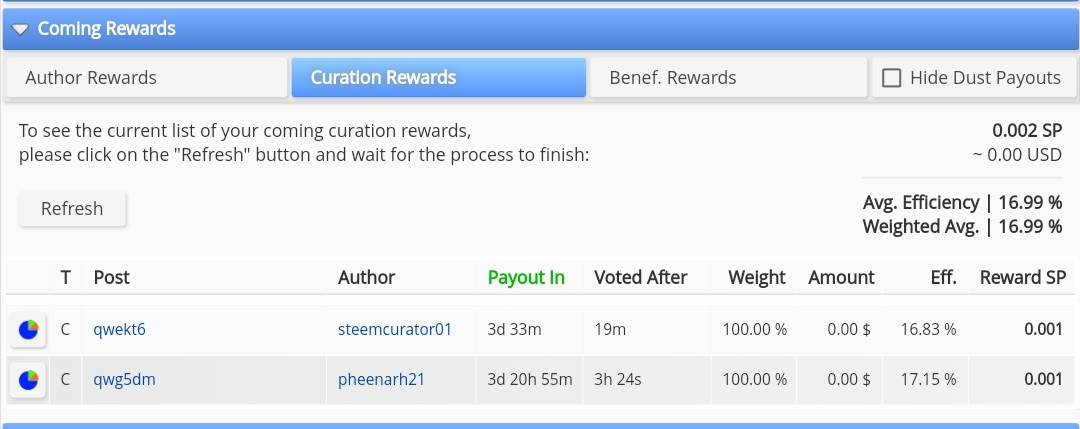The width and height of the screenshot is (1080, 429).
Task: Open the qwekt6 post link
Action: tap(119, 330)
